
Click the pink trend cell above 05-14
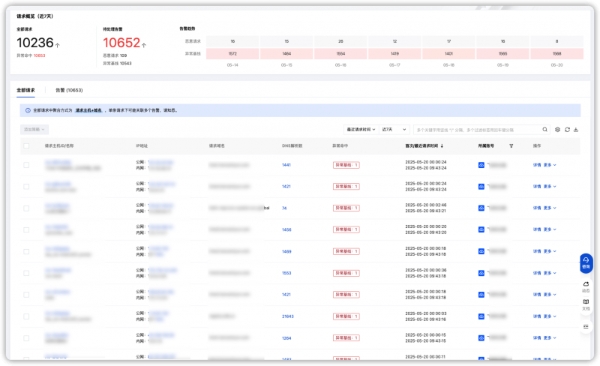[x=233, y=54]
